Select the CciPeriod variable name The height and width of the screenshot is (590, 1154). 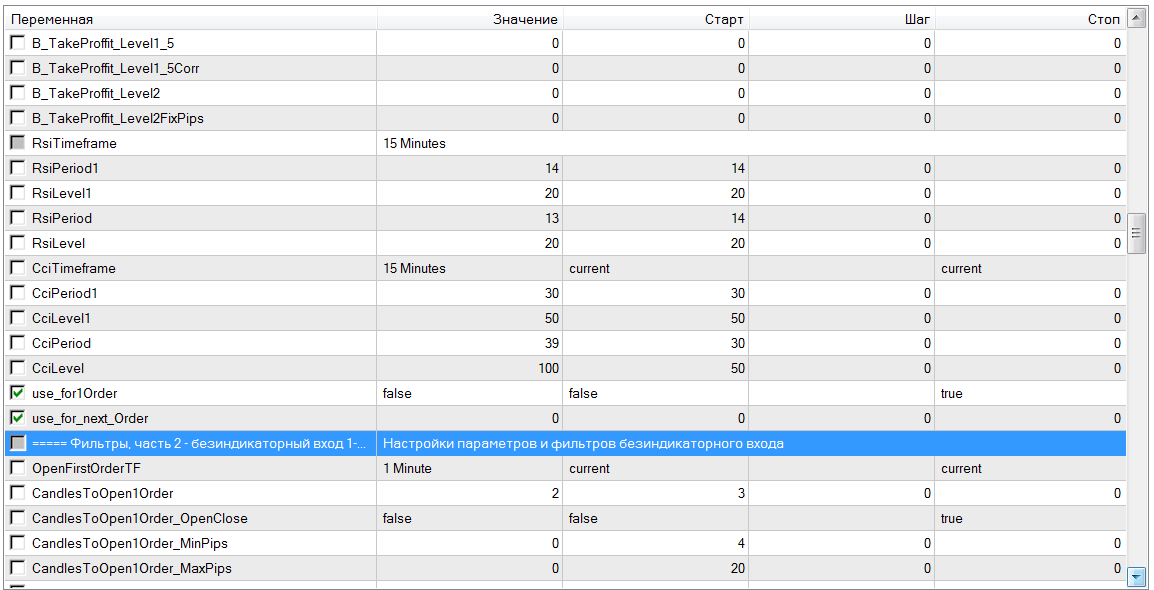click(60, 344)
